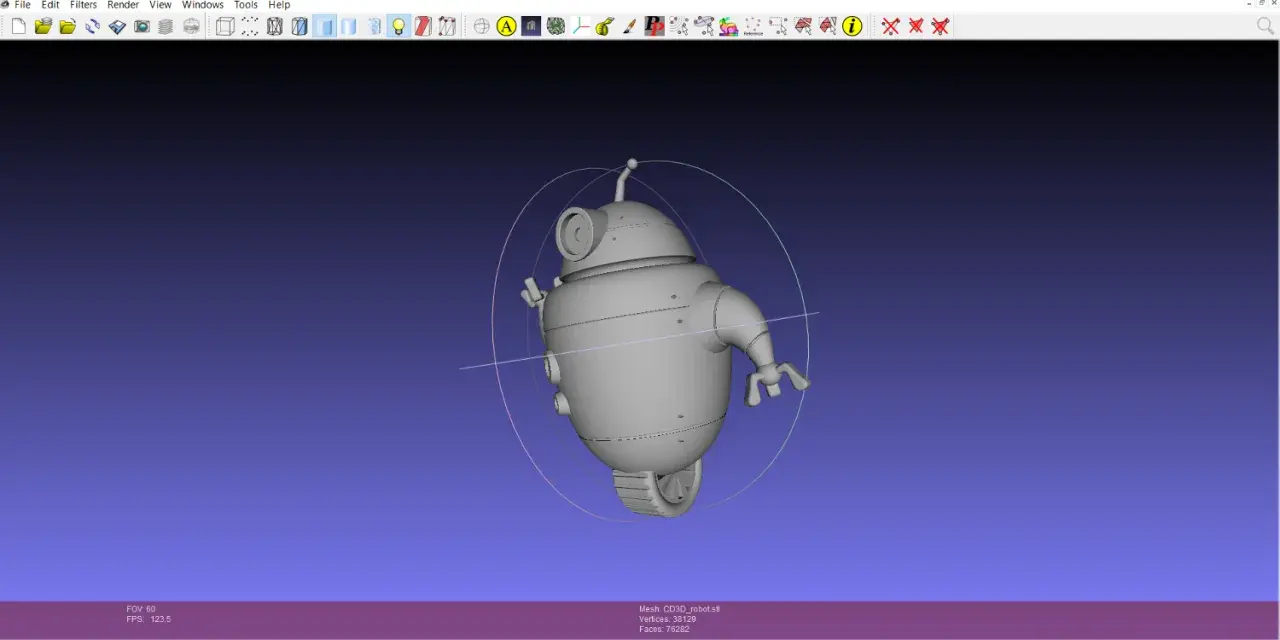
Task: Show the layer dialog stack icon
Action: (x=166, y=26)
